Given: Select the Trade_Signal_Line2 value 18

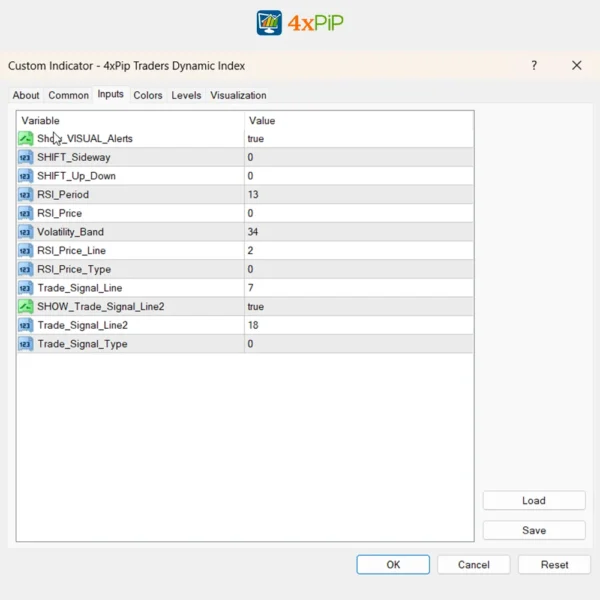Looking at the screenshot, I should 253,325.
